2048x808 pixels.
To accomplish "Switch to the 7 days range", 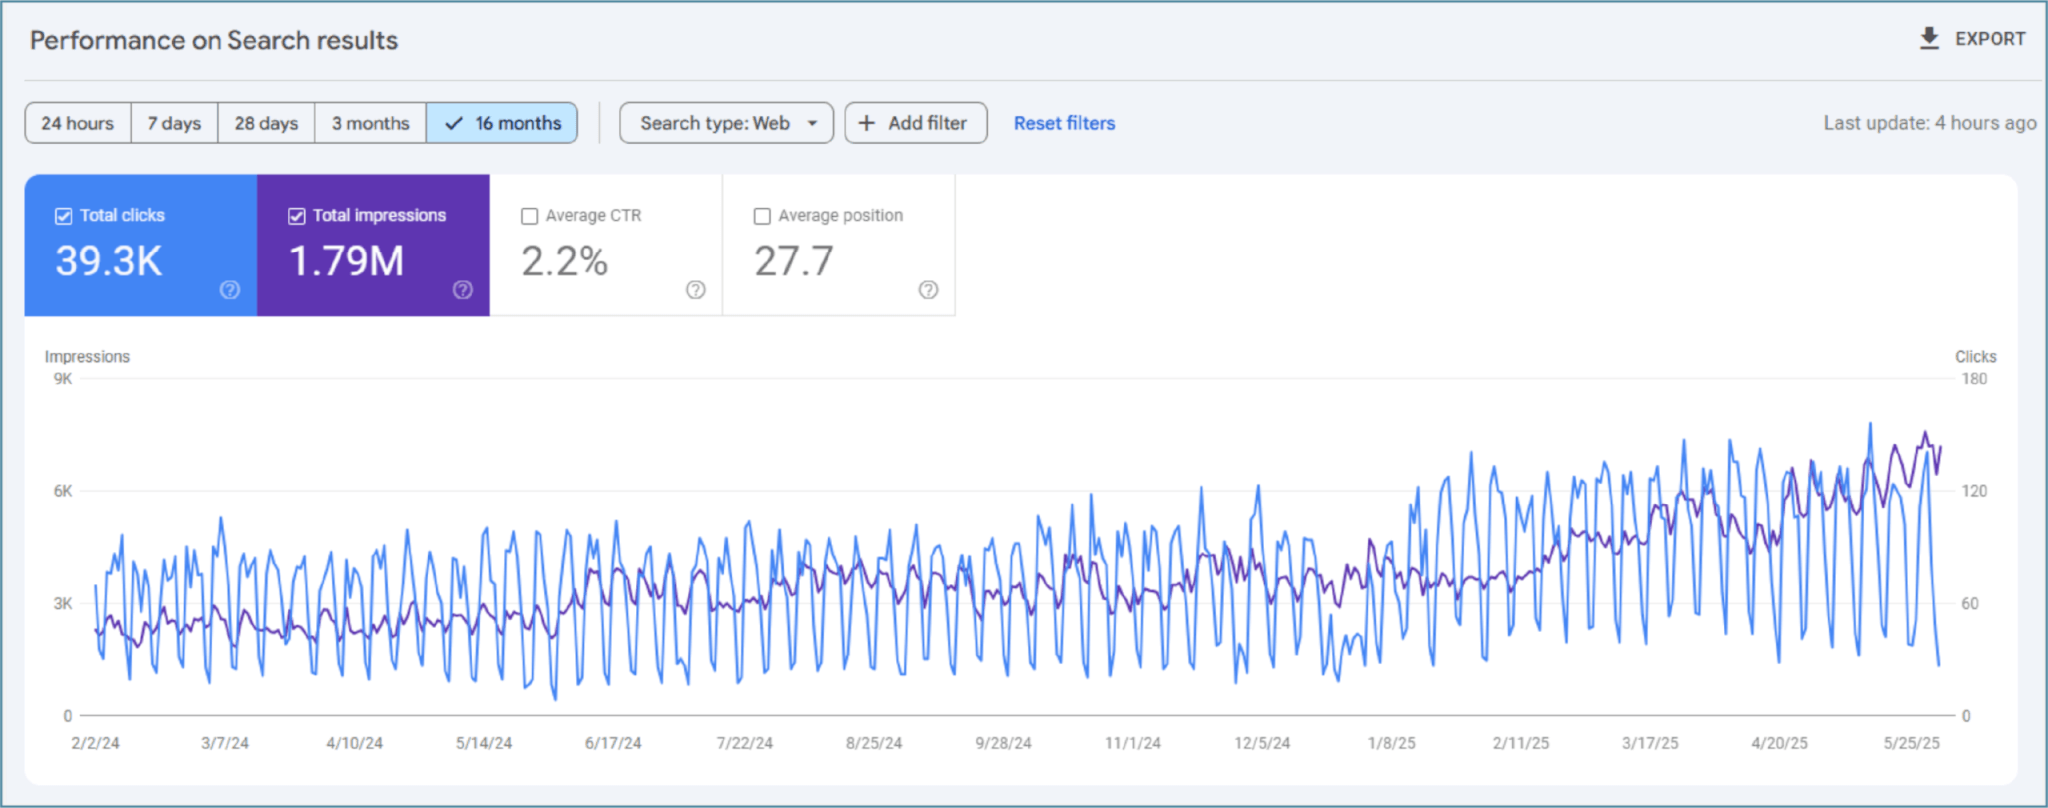I will pyautogui.click(x=174, y=123).
